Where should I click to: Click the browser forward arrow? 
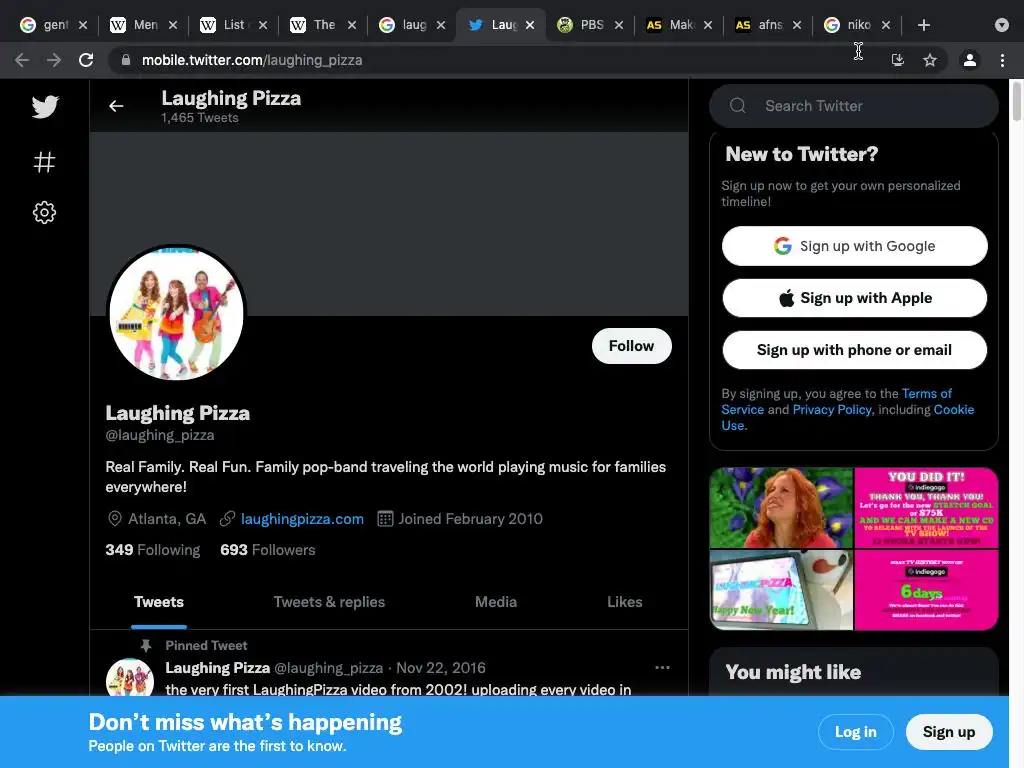click(x=54, y=60)
